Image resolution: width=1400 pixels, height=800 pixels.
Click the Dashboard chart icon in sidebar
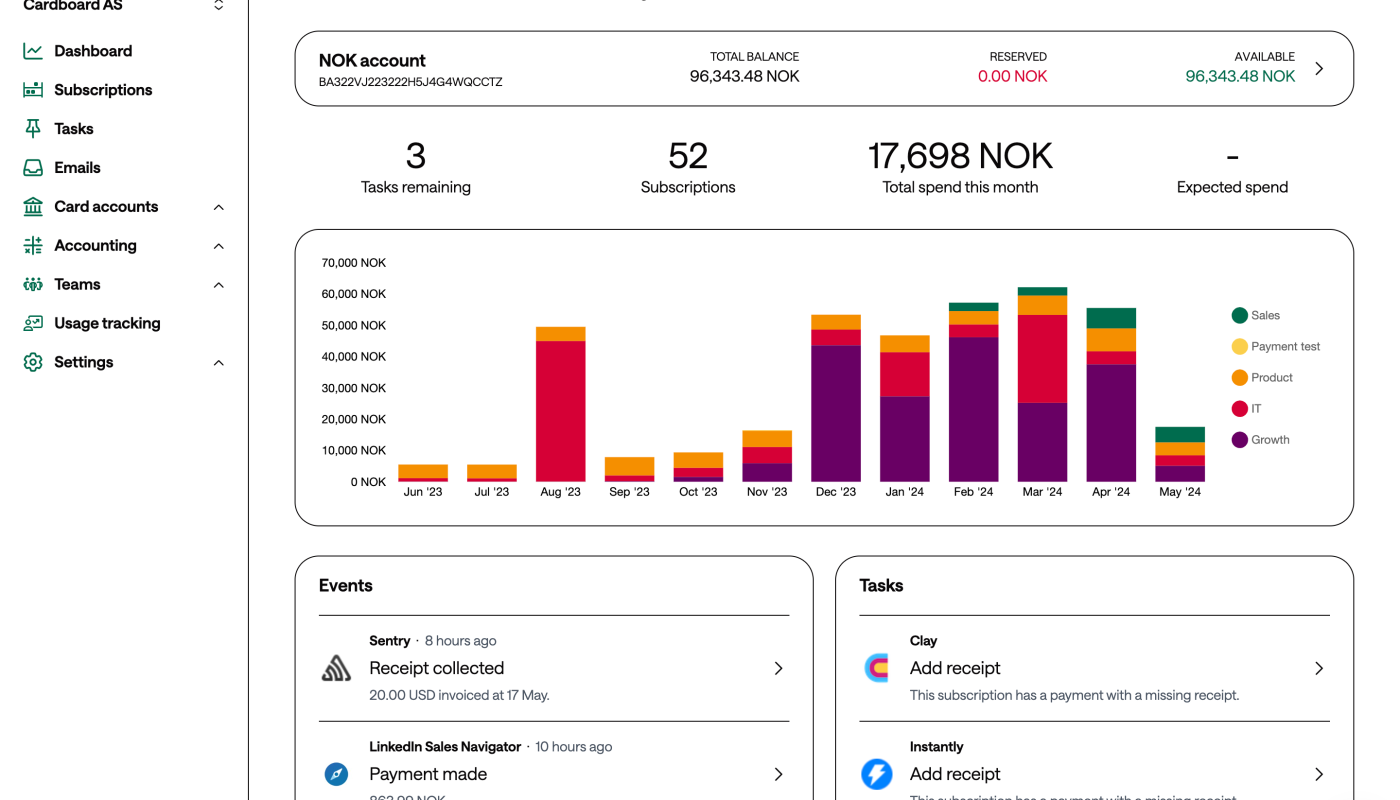point(33,51)
